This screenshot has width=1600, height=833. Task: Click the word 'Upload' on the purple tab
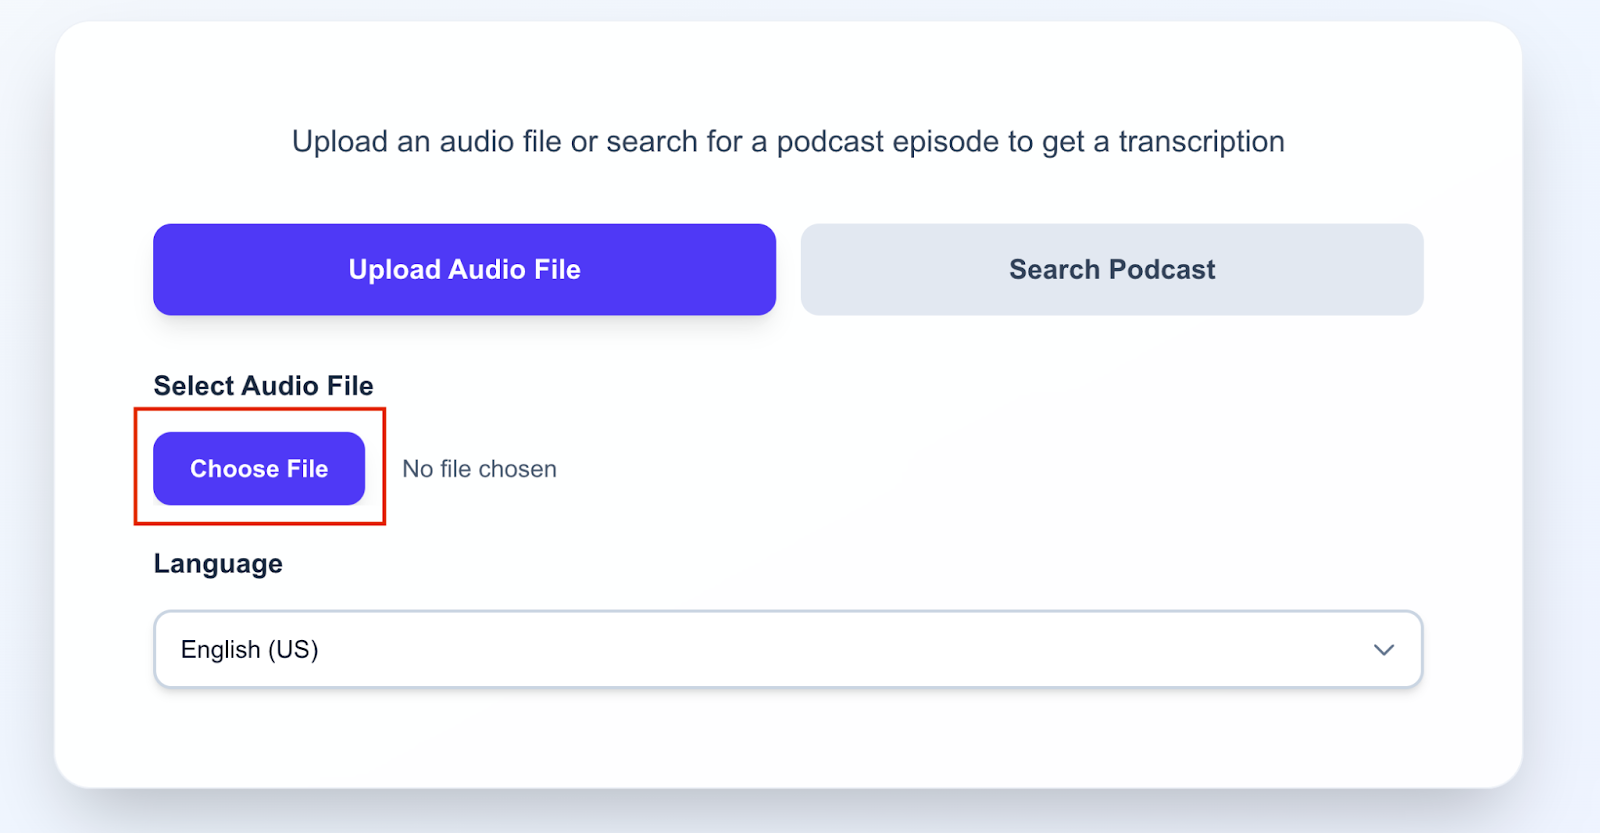click(394, 270)
